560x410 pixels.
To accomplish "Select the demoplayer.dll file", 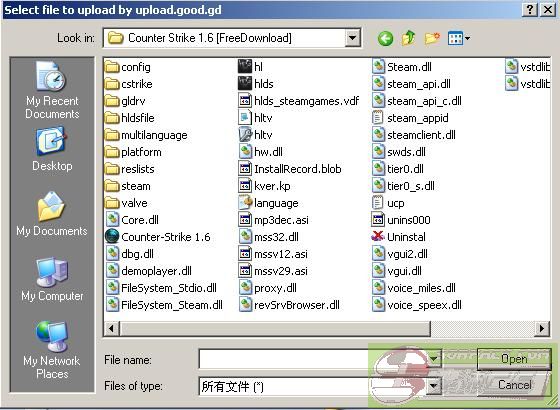I will point(149,271).
